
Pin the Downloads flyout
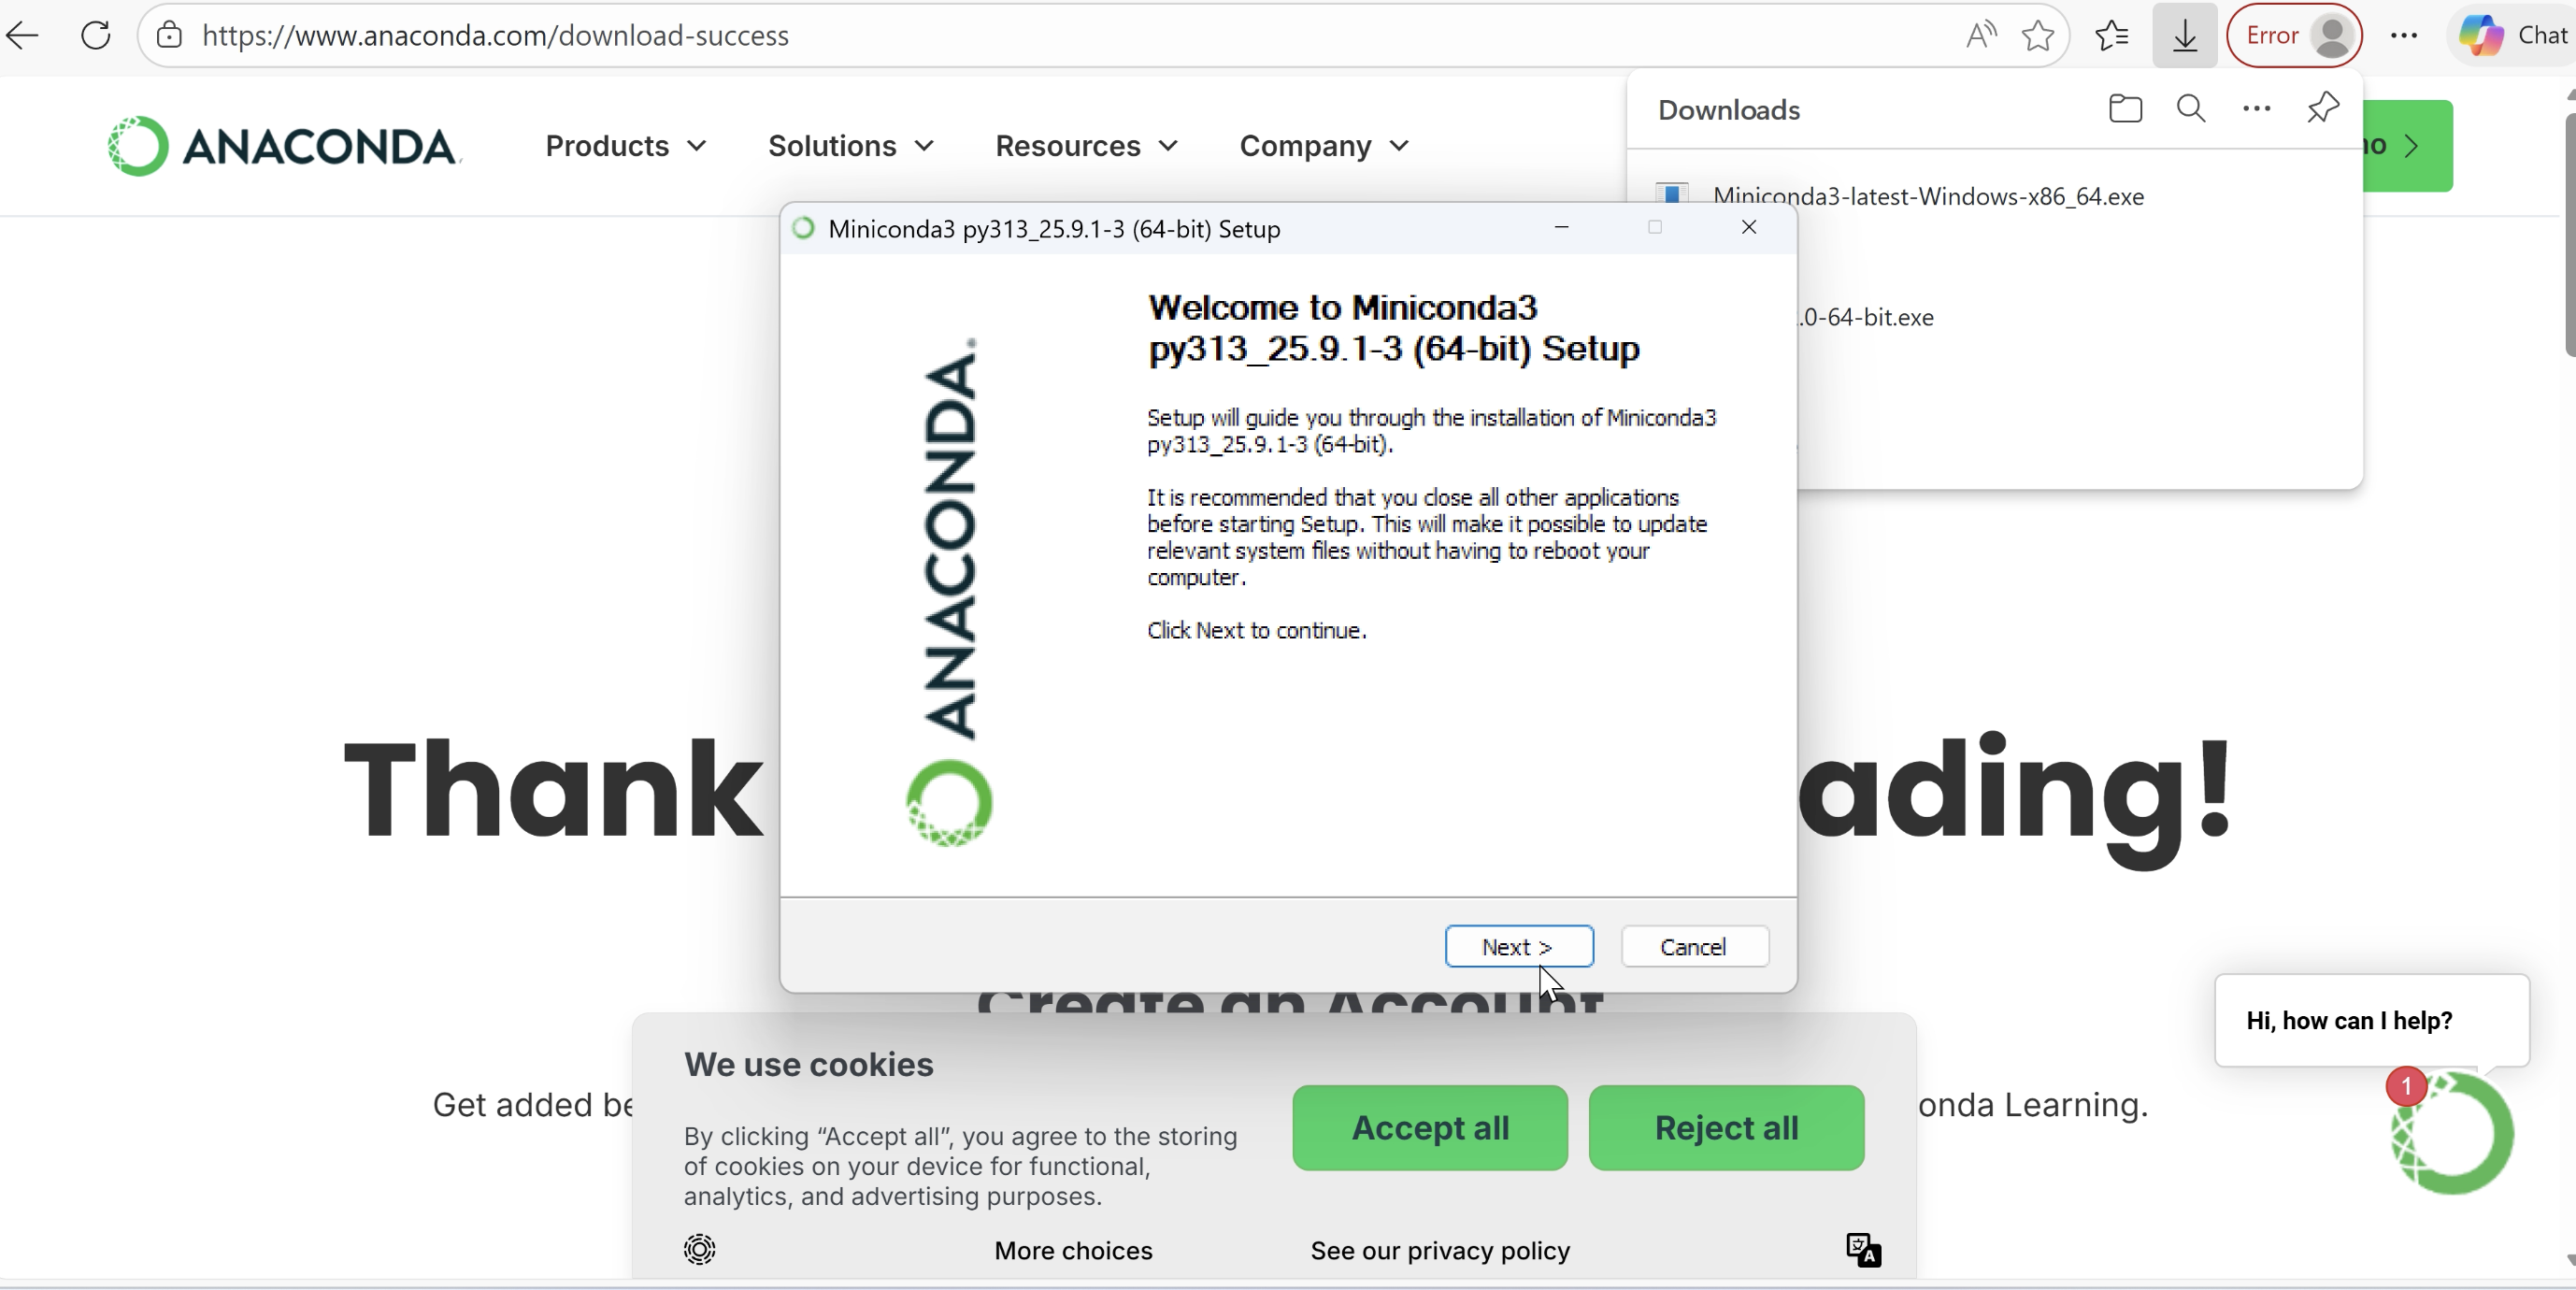point(2322,108)
